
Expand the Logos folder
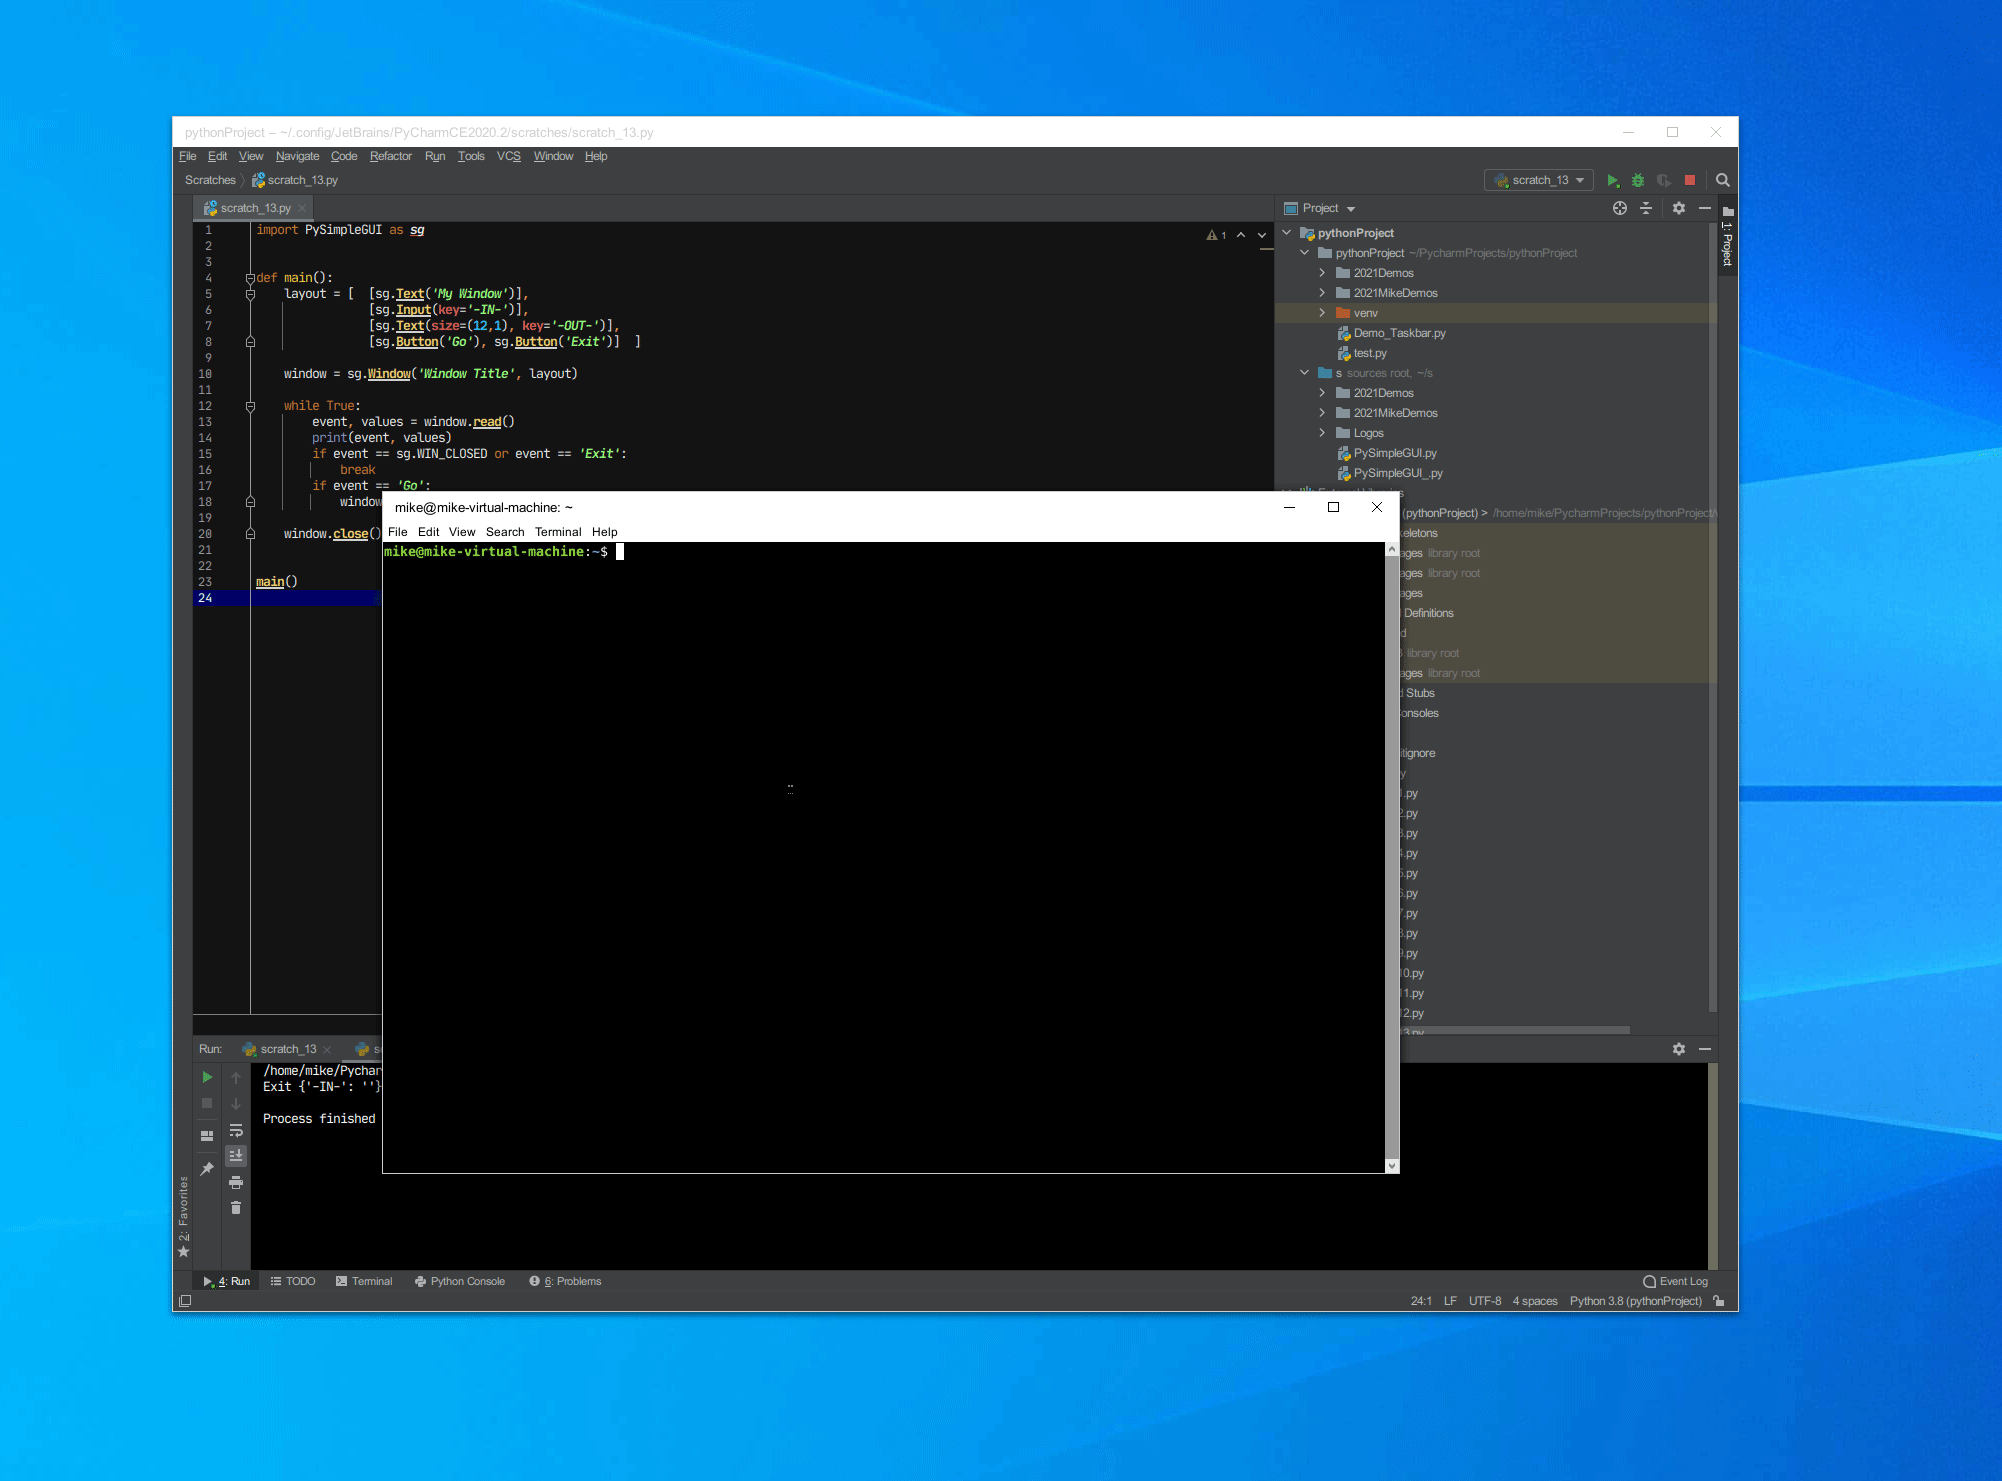pos(1322,433)
